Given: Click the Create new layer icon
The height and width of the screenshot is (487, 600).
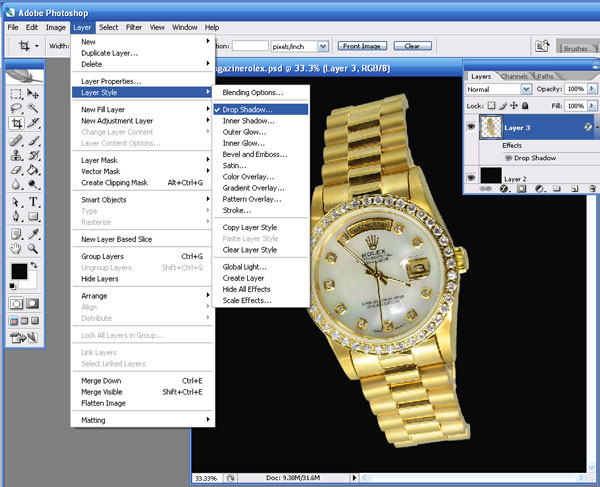Looking at the screenshot, I should pyautogui.click(x=575, y=189).
